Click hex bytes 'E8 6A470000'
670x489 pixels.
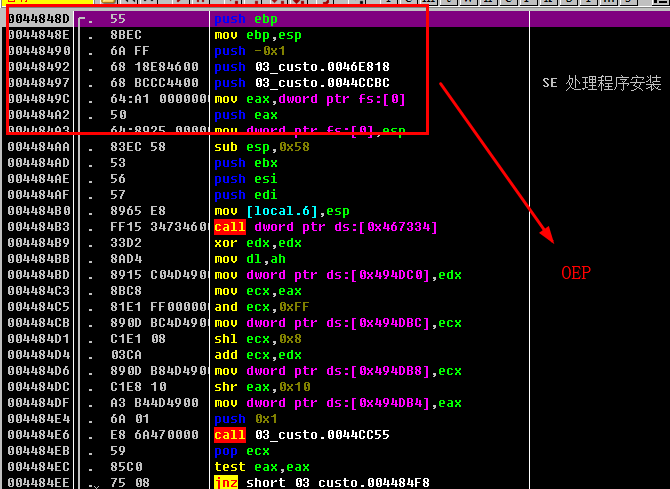coord(154,435)
